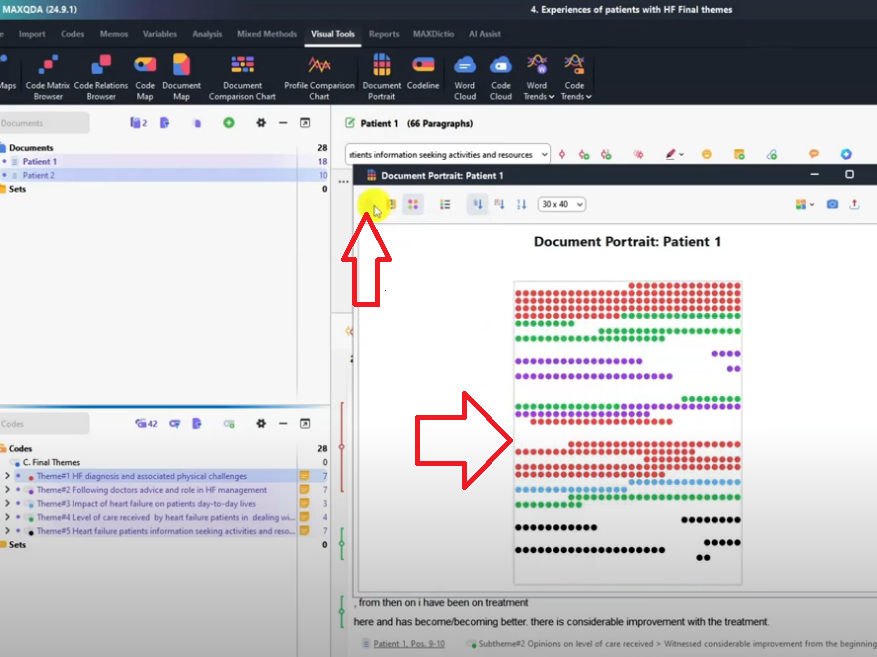This screenshot has height=657, width=877.
Task: Toggle sort by color button in Document Portrait
Action: click(499, 205)
